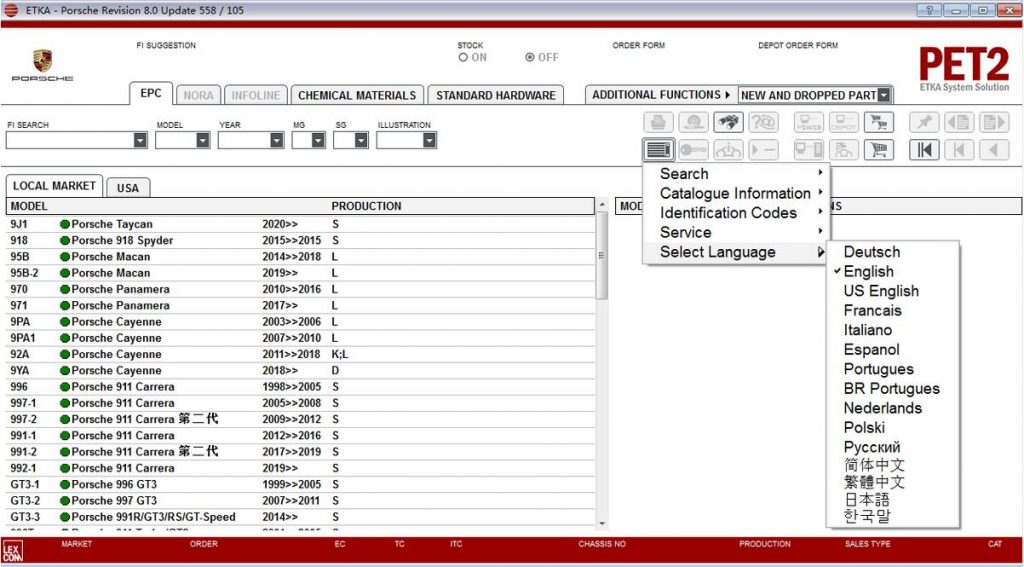Image resolution: width=1024 pixels, height=567 pixels.
Task: Jump to first page with skip-to-start icon
Action: tap(924, 150)
